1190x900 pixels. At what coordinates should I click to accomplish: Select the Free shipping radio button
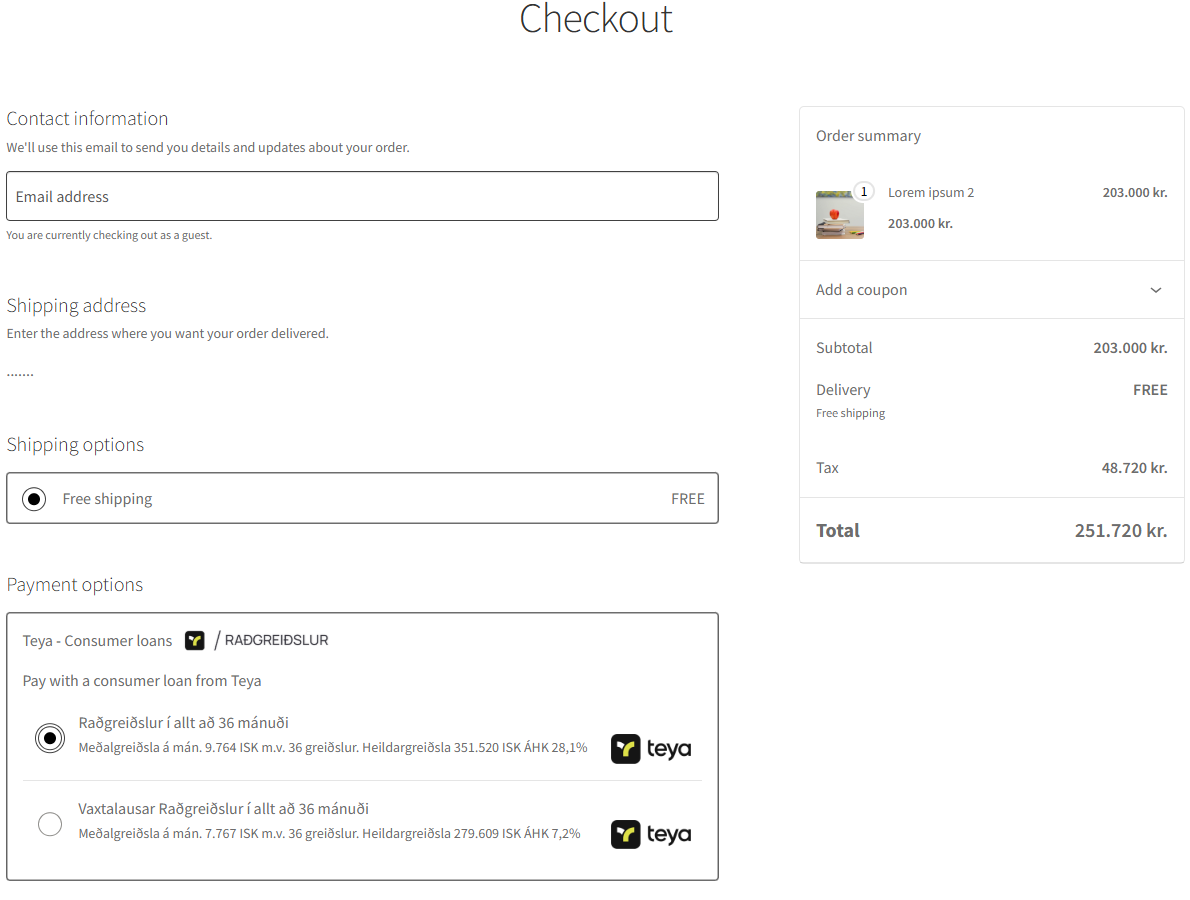click(34, 499)
